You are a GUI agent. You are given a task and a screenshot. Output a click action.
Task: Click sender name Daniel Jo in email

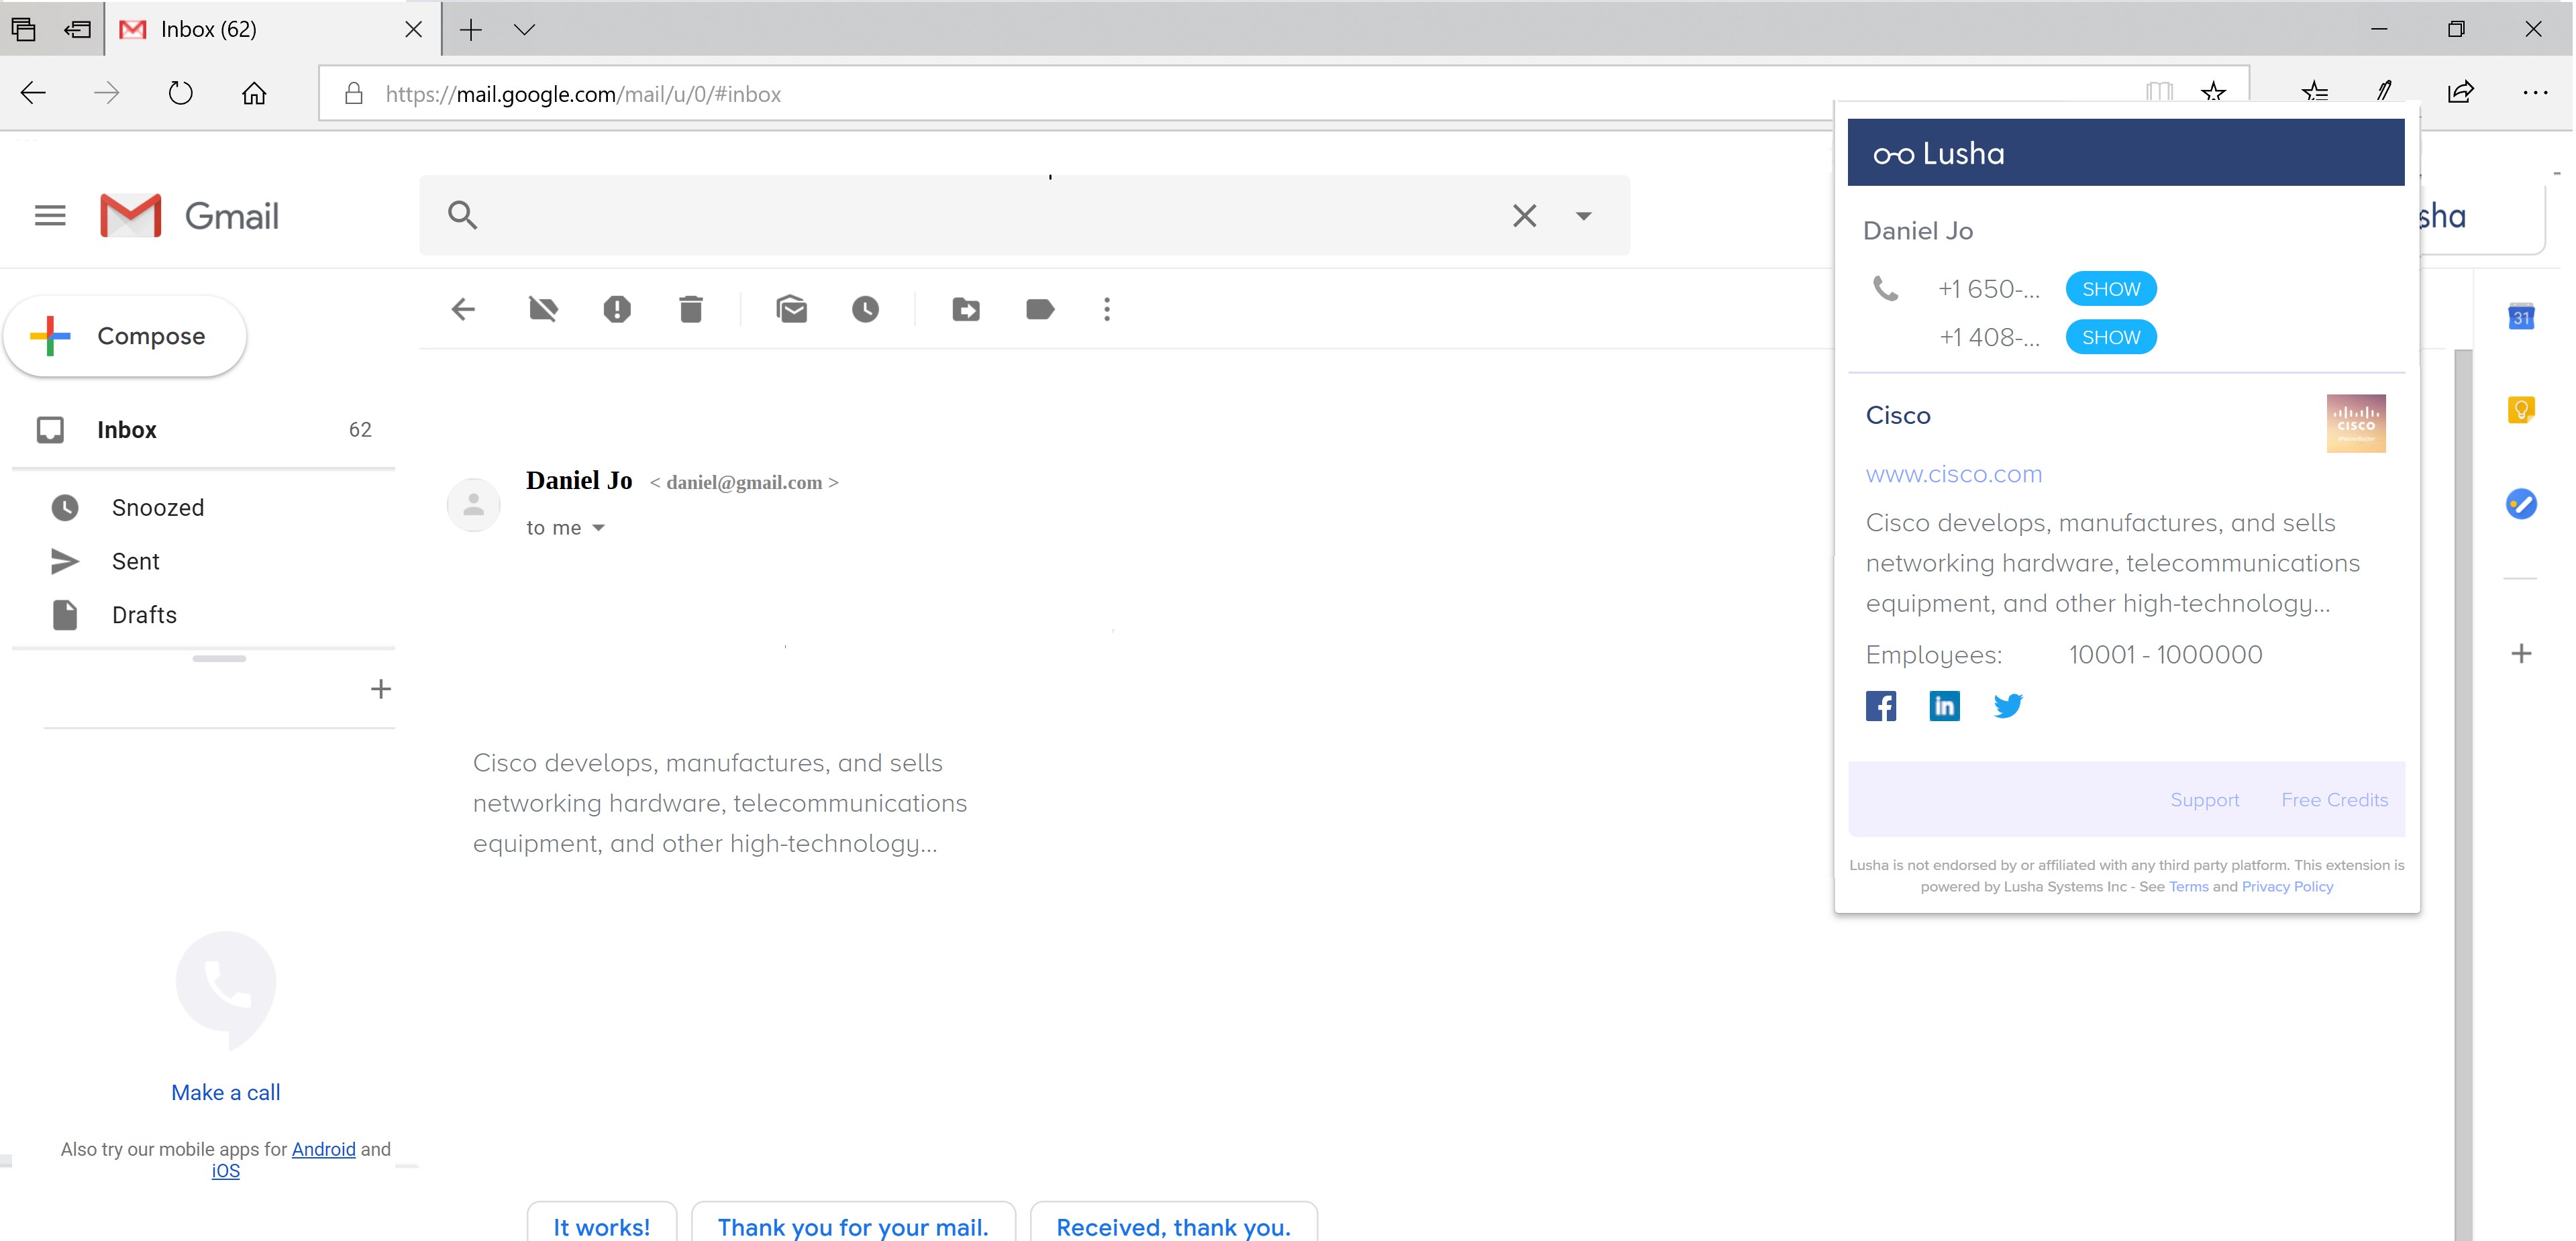coord(579,481)
